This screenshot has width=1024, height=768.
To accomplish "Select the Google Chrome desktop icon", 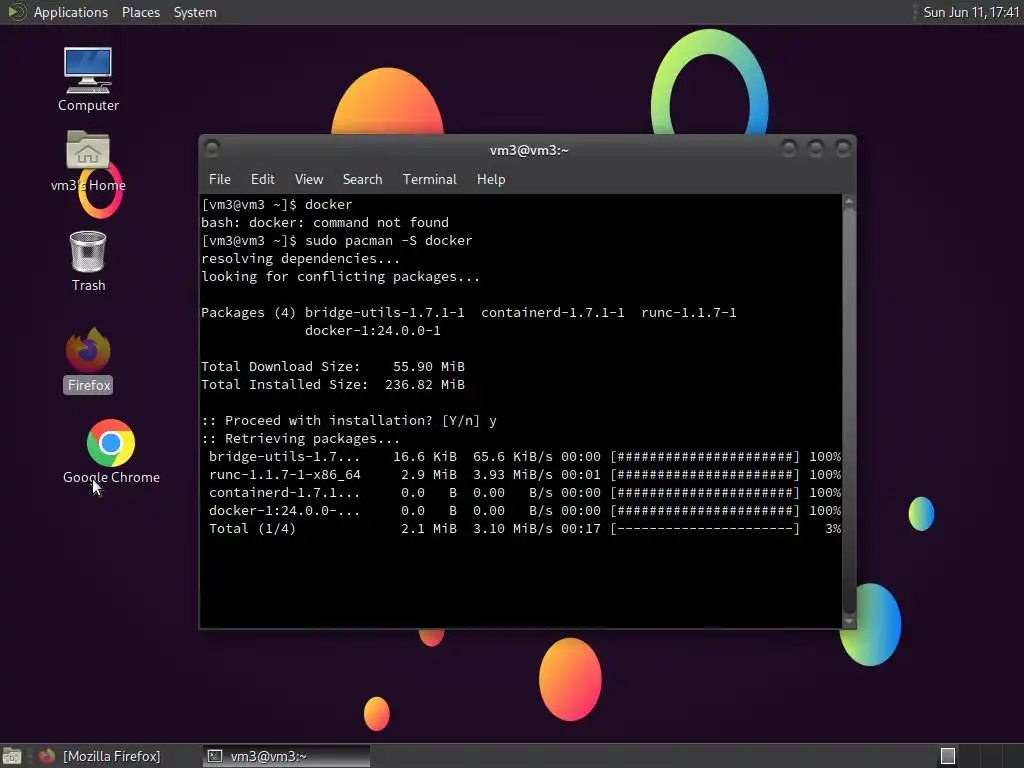I will tap(111, 452).
